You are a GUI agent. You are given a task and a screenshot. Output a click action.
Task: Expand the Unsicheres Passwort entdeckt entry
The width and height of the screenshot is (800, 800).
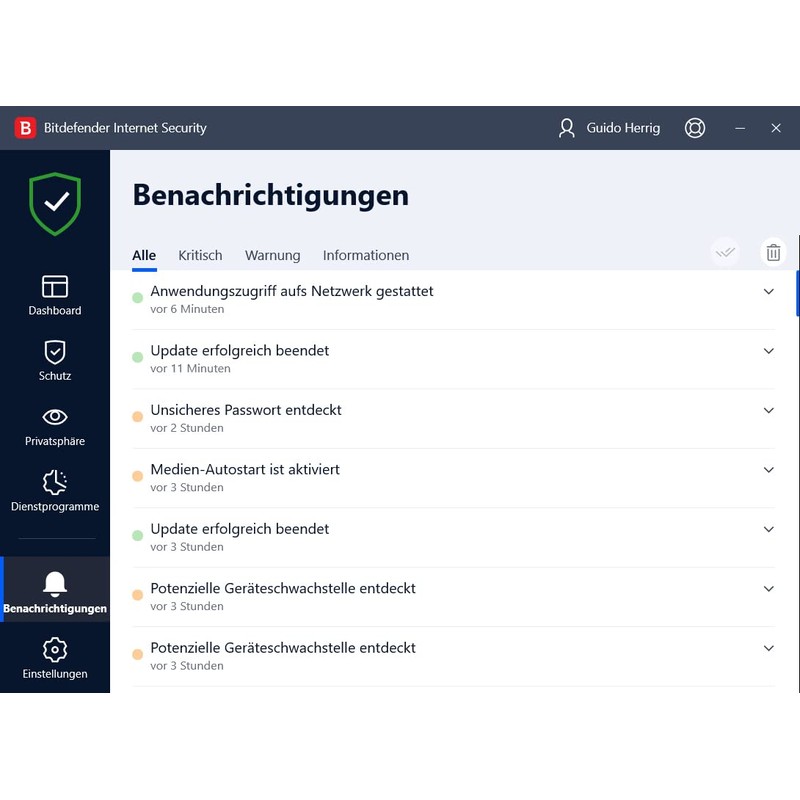click(768, 411)
